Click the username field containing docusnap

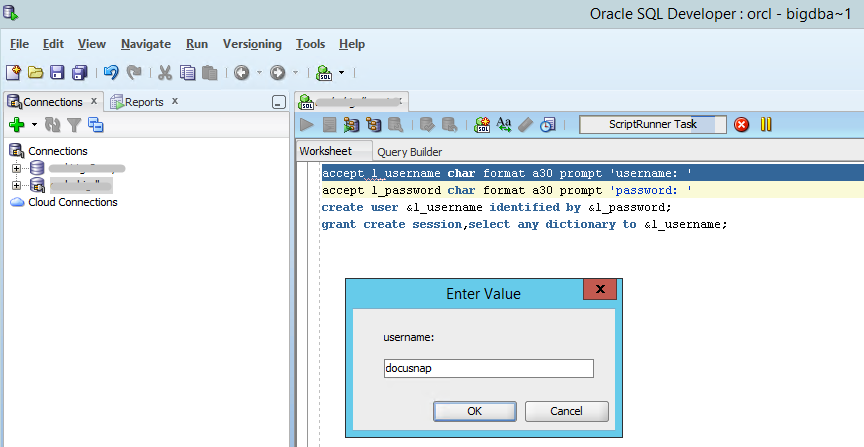(x=489, y=368)
